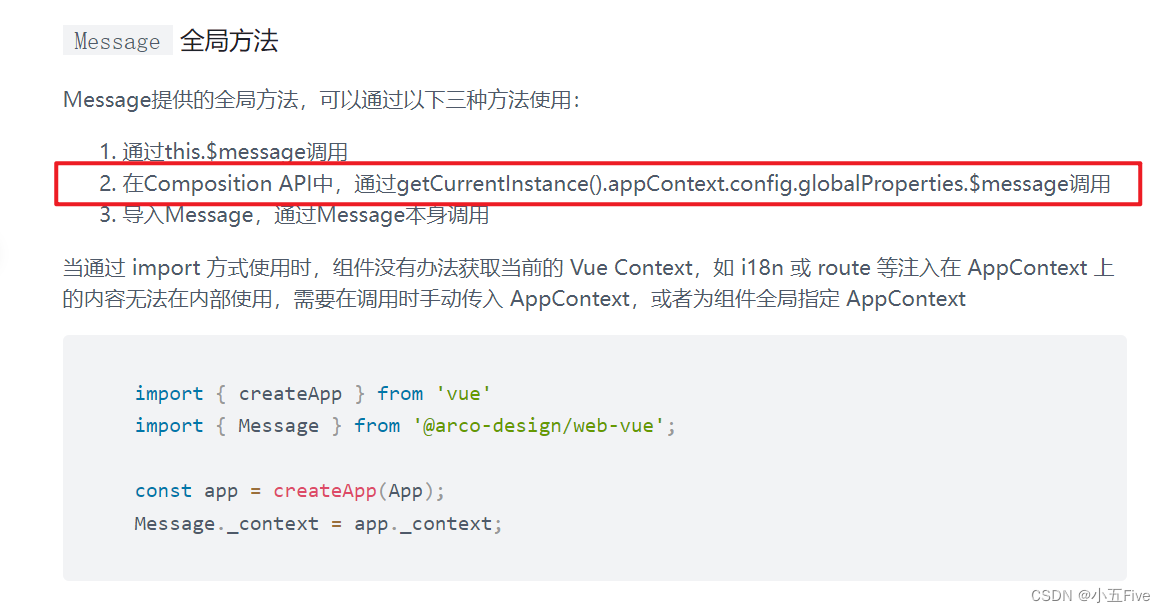This screenshot has width=1165, height=613.
Task: Click the second from keyword in code
Action: click(377, 426)
